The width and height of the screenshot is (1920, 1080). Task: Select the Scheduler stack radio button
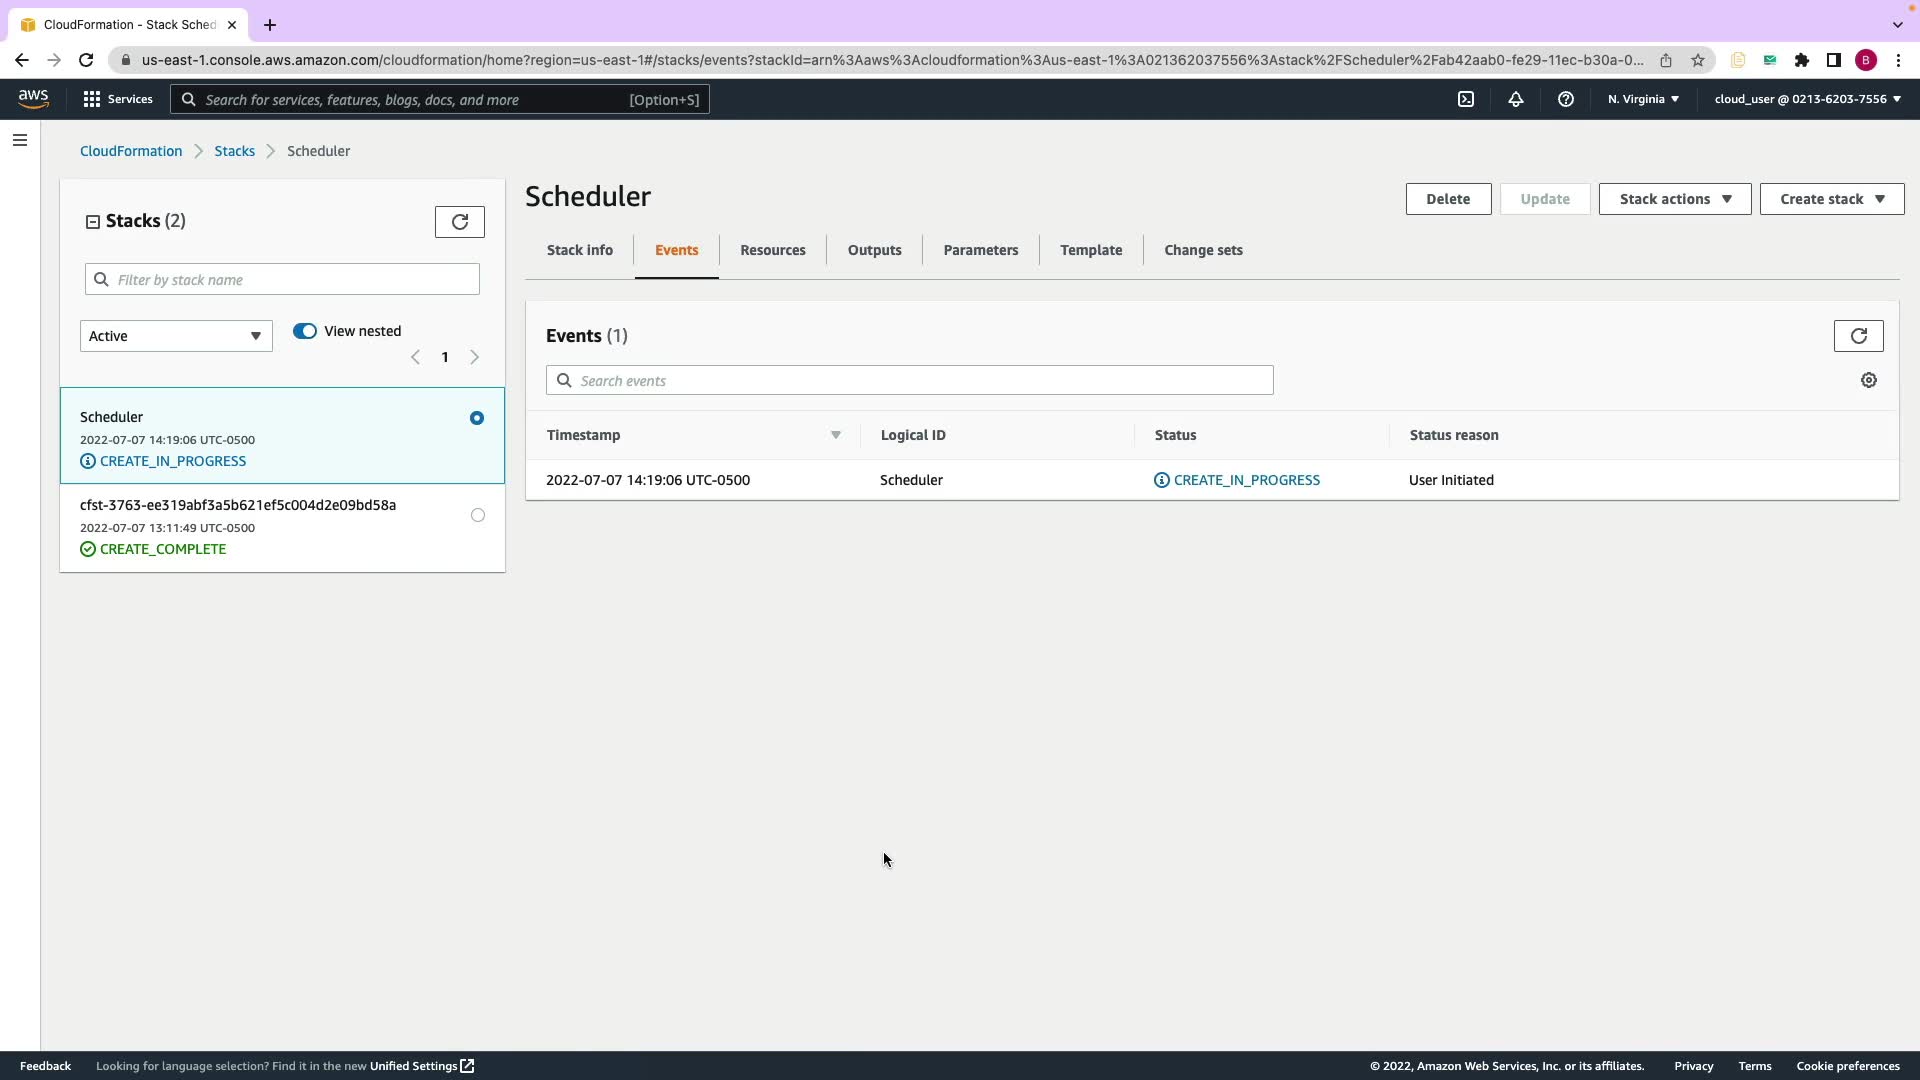[477, 418]
